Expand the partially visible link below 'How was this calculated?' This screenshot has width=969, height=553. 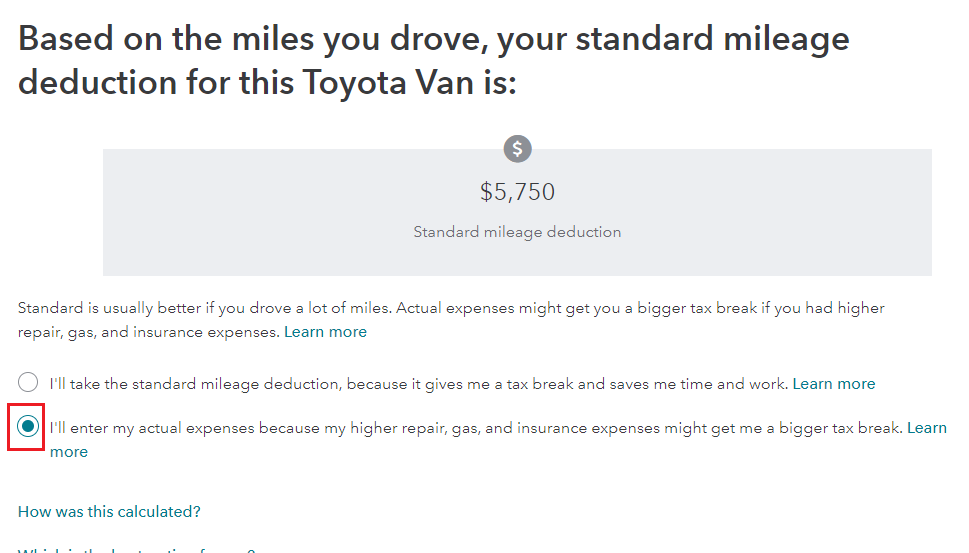point(136,549)
